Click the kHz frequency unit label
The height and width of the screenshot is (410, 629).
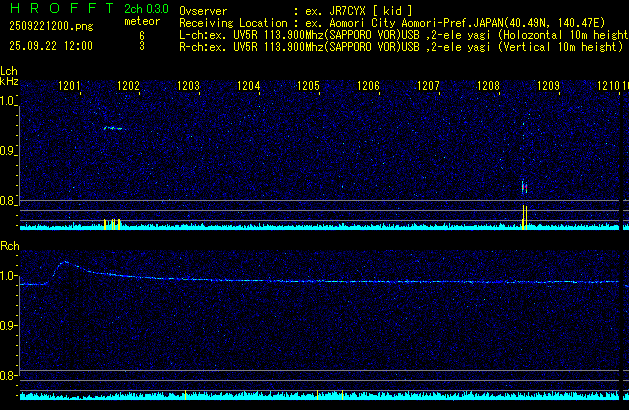[x=9, y=80]
